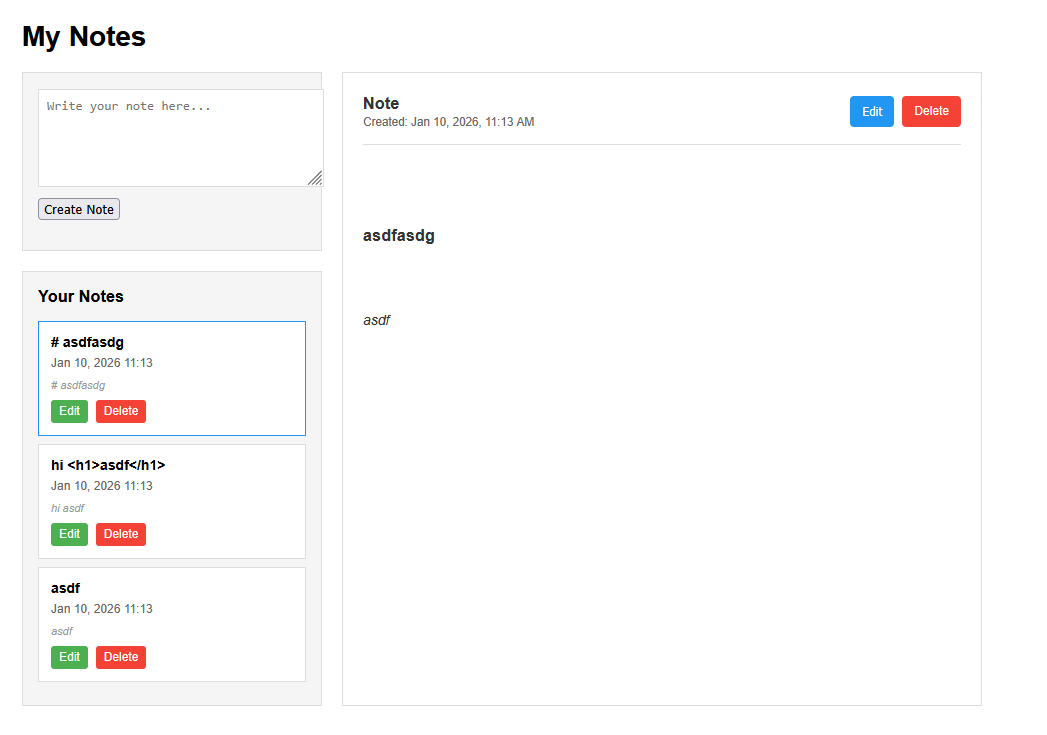
Task: Edit the "# asdfasdg" note from the list
Action: pos(69,411)
